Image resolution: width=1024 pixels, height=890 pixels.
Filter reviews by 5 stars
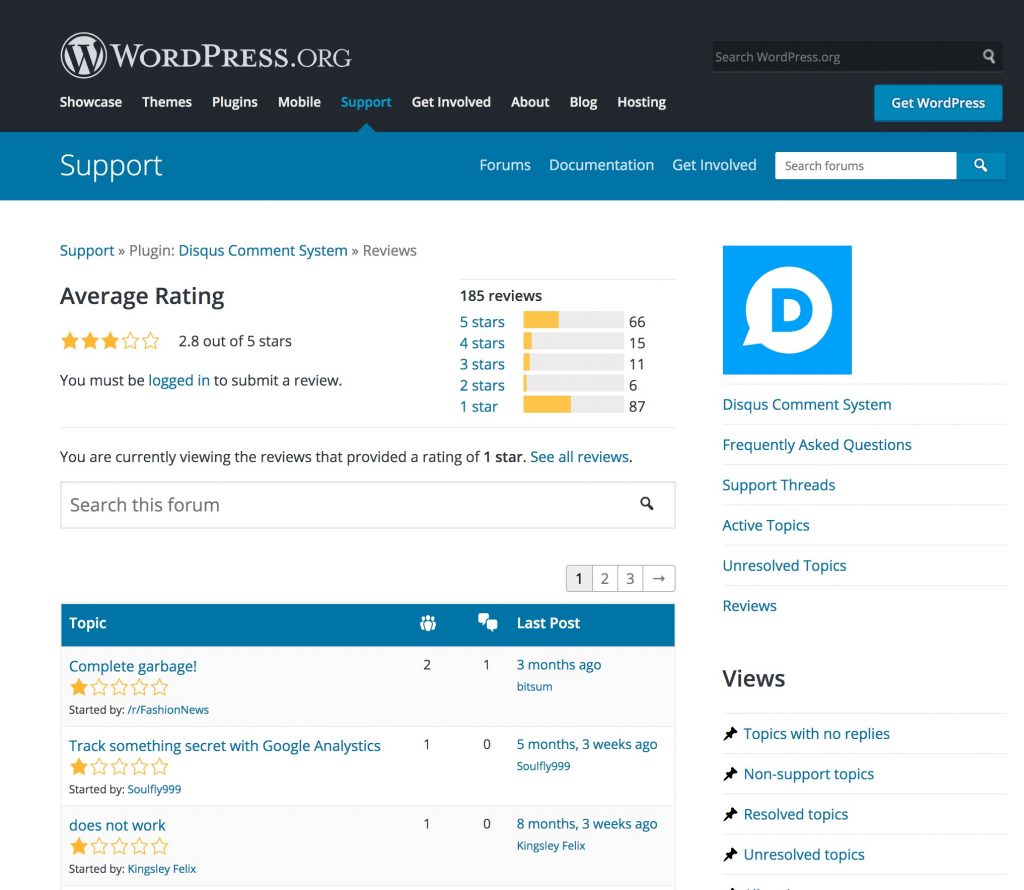(x=482, y=322)
